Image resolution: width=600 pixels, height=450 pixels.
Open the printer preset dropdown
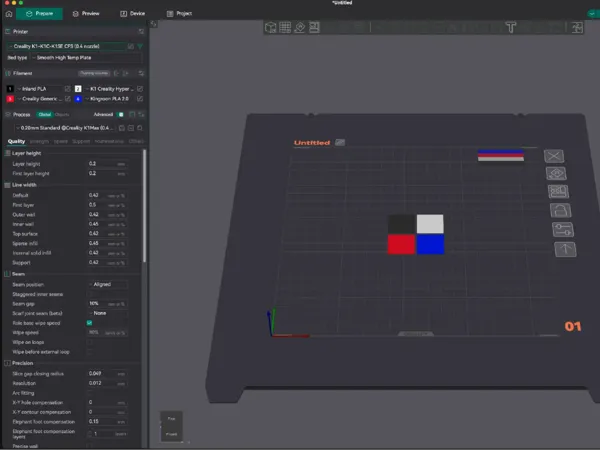[67, 46]
